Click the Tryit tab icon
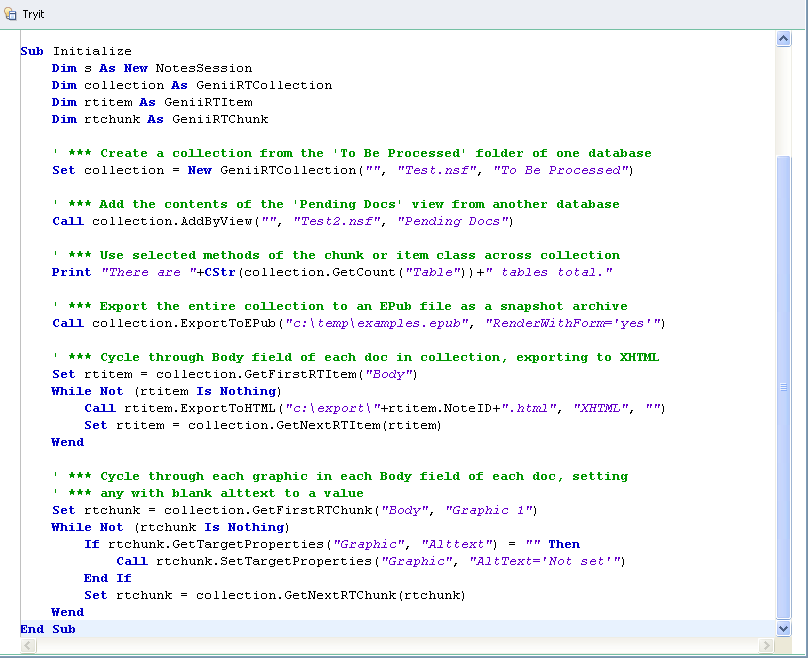 click(x=11, y=14)
